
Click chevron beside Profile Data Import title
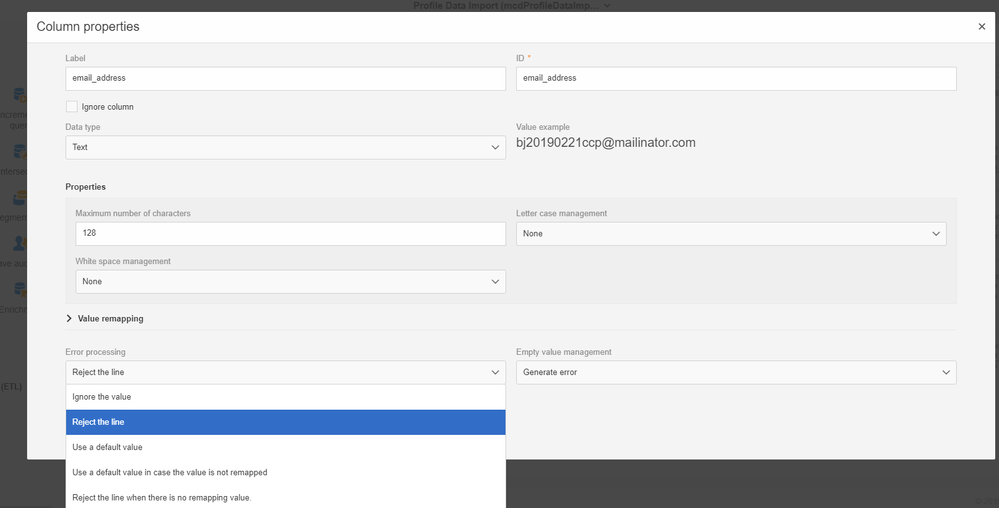click(607, 6)
